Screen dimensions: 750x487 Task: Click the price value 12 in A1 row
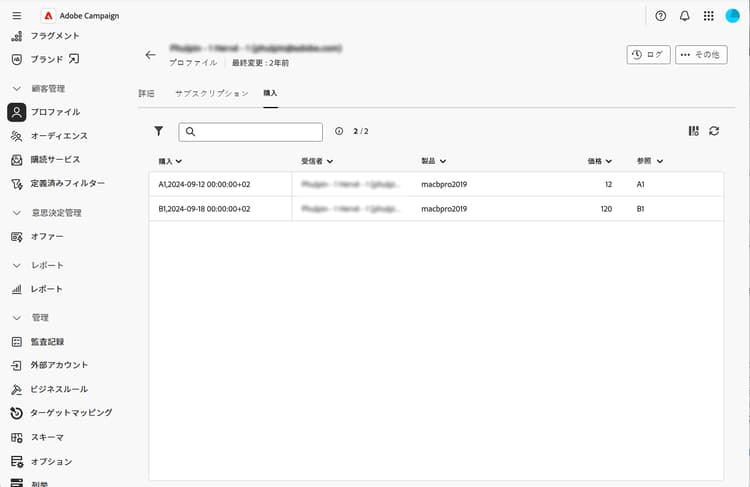(x=608, y=184)
